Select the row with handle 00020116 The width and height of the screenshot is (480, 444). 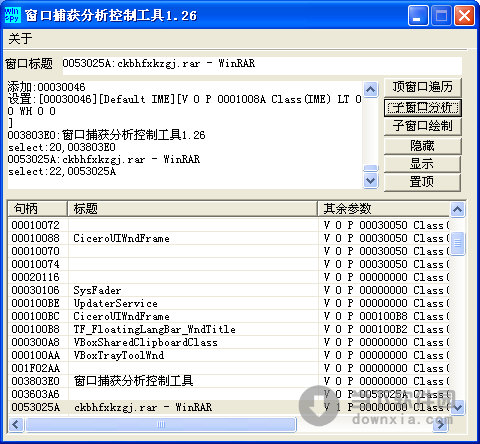point(229,277)
